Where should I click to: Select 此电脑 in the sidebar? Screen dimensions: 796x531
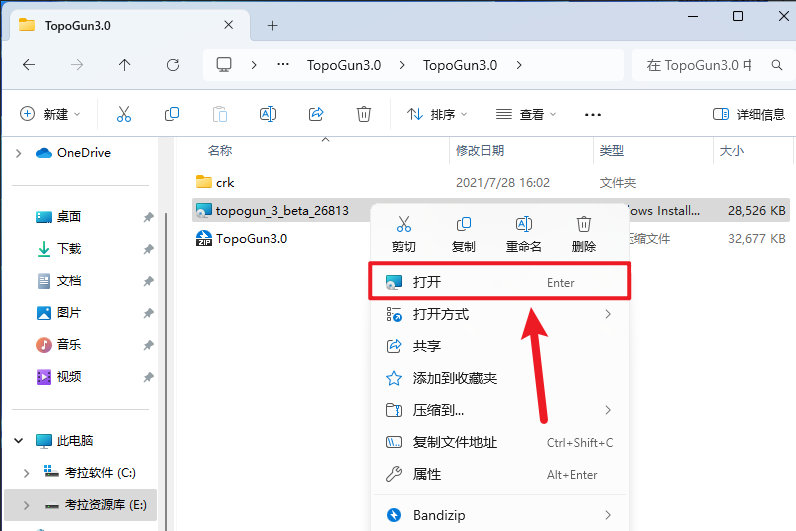tap(65, 441)
